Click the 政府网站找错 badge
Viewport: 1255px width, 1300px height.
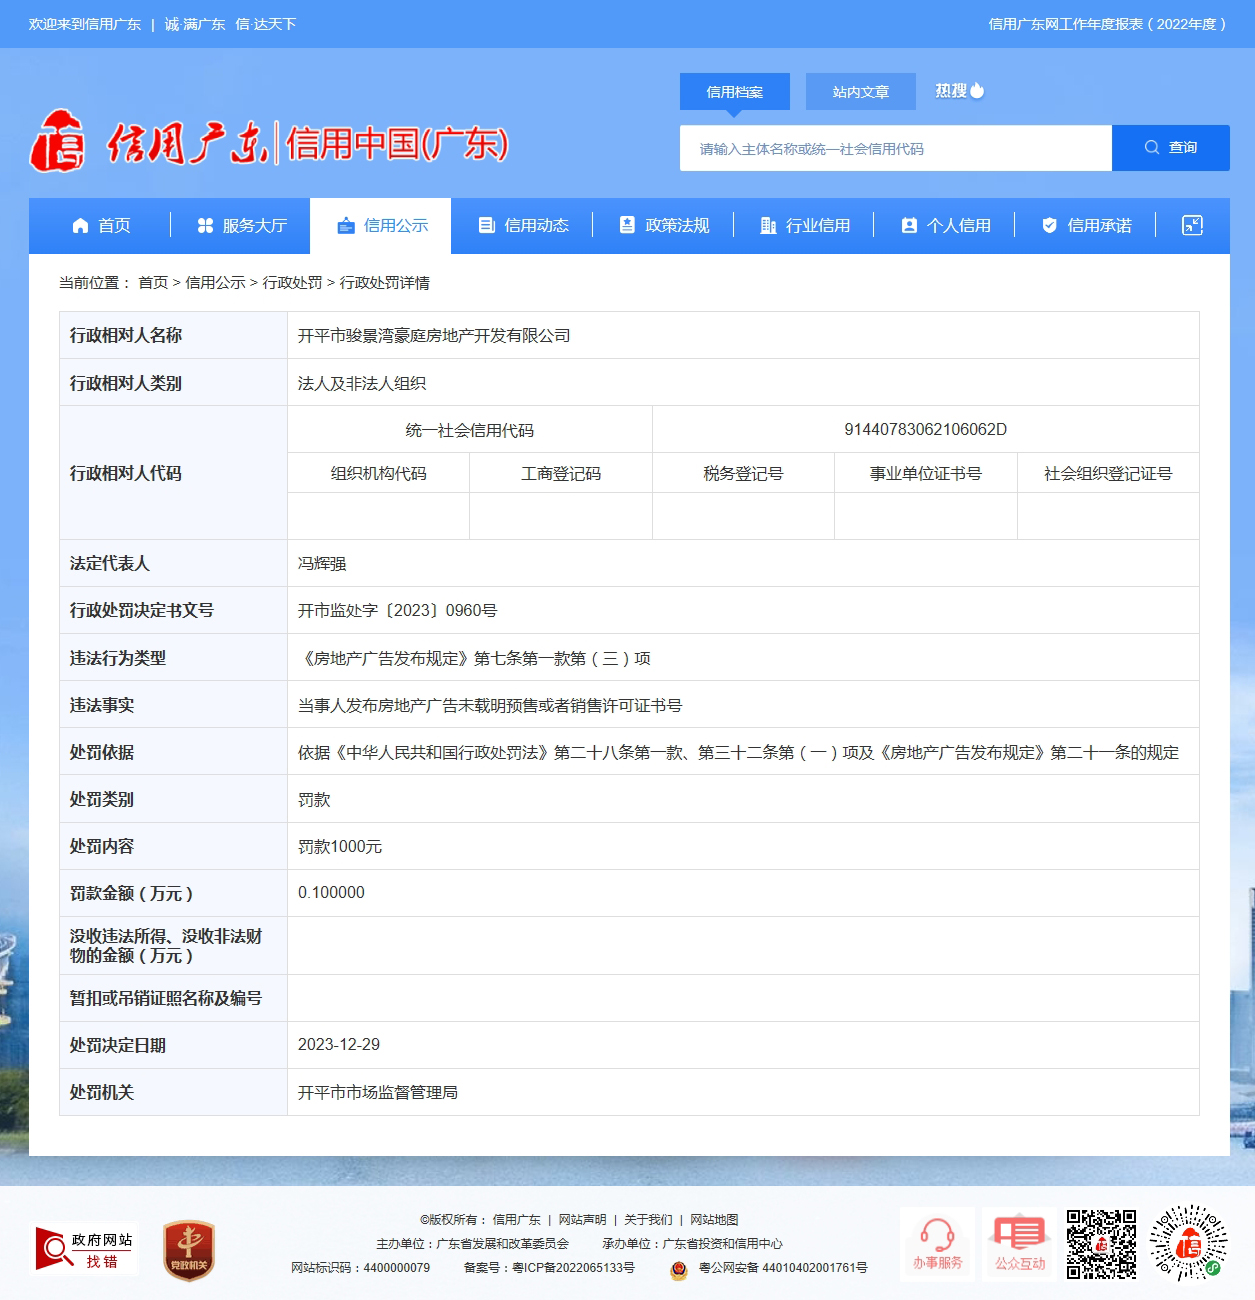(x=84, y=1249)
